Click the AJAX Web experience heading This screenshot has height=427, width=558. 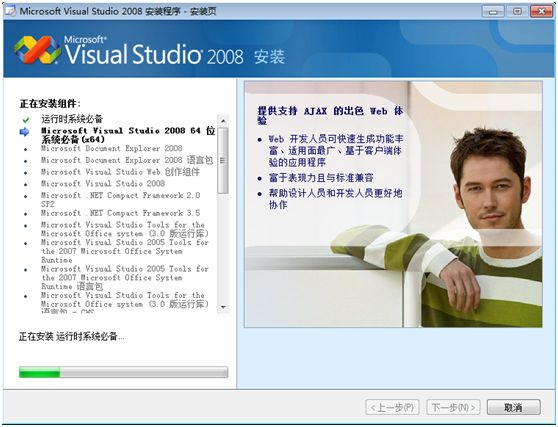pos(330,116)
